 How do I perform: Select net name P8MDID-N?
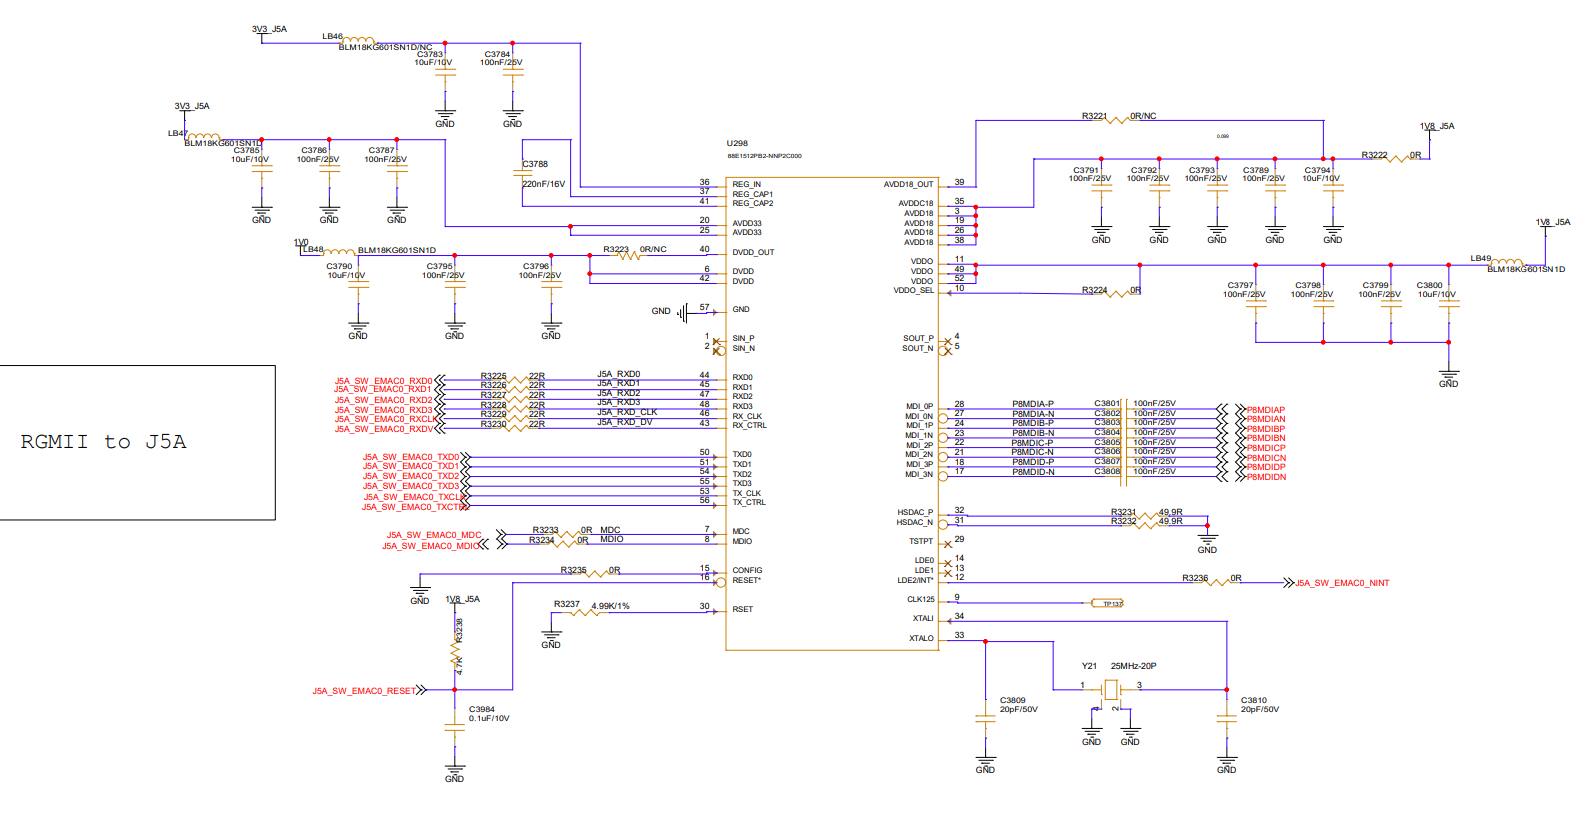pyautogui.click(x=1032, y=472)
